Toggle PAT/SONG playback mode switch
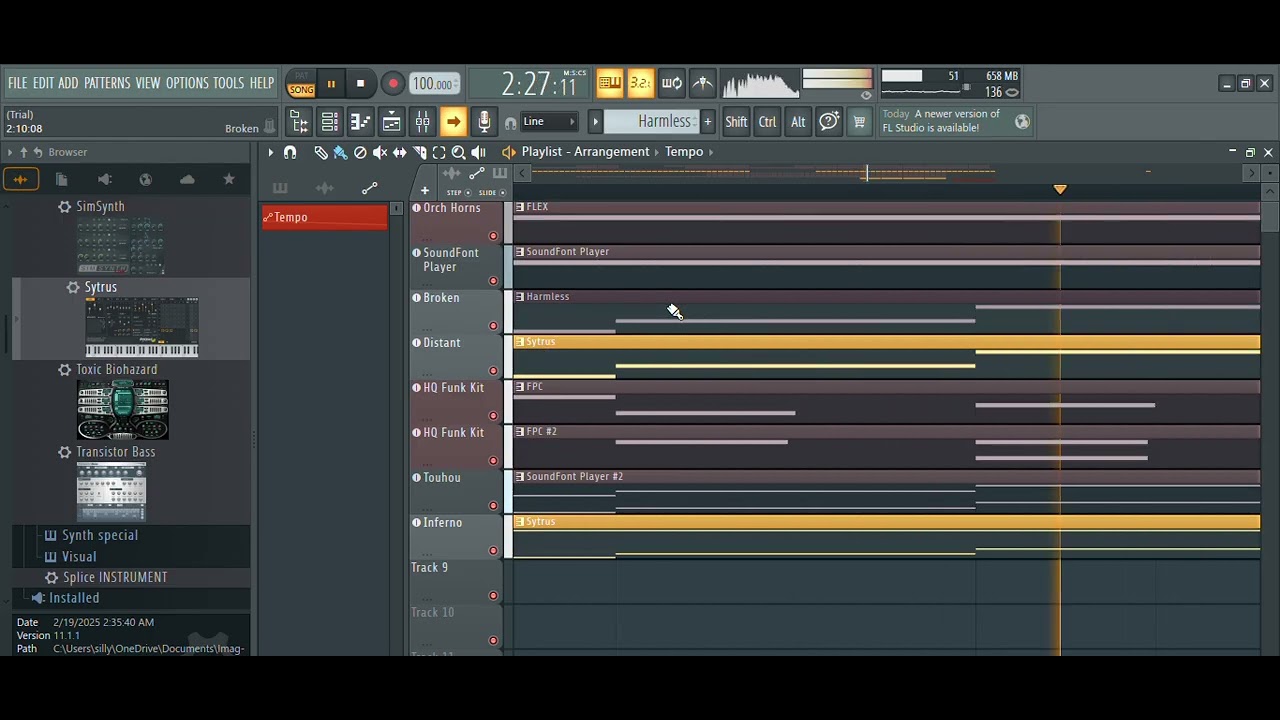The height and width of the screenshot is (720, 1280). pyautogui.click(x=301, y=83)
